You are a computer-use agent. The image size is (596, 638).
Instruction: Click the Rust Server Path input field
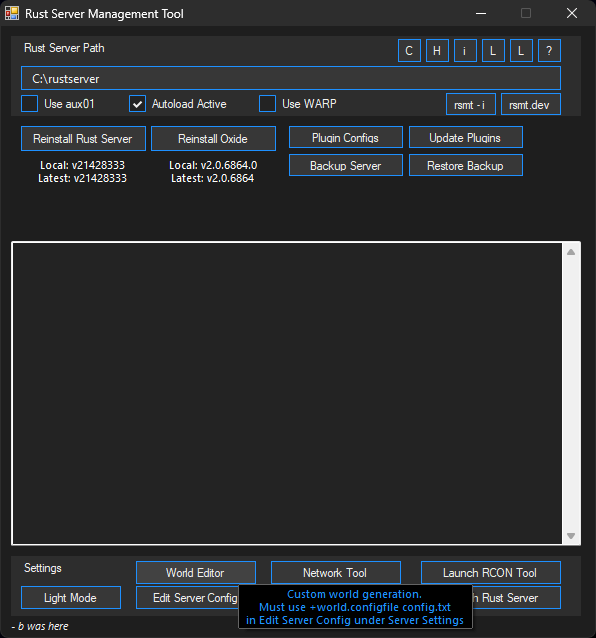pos(291,78)
